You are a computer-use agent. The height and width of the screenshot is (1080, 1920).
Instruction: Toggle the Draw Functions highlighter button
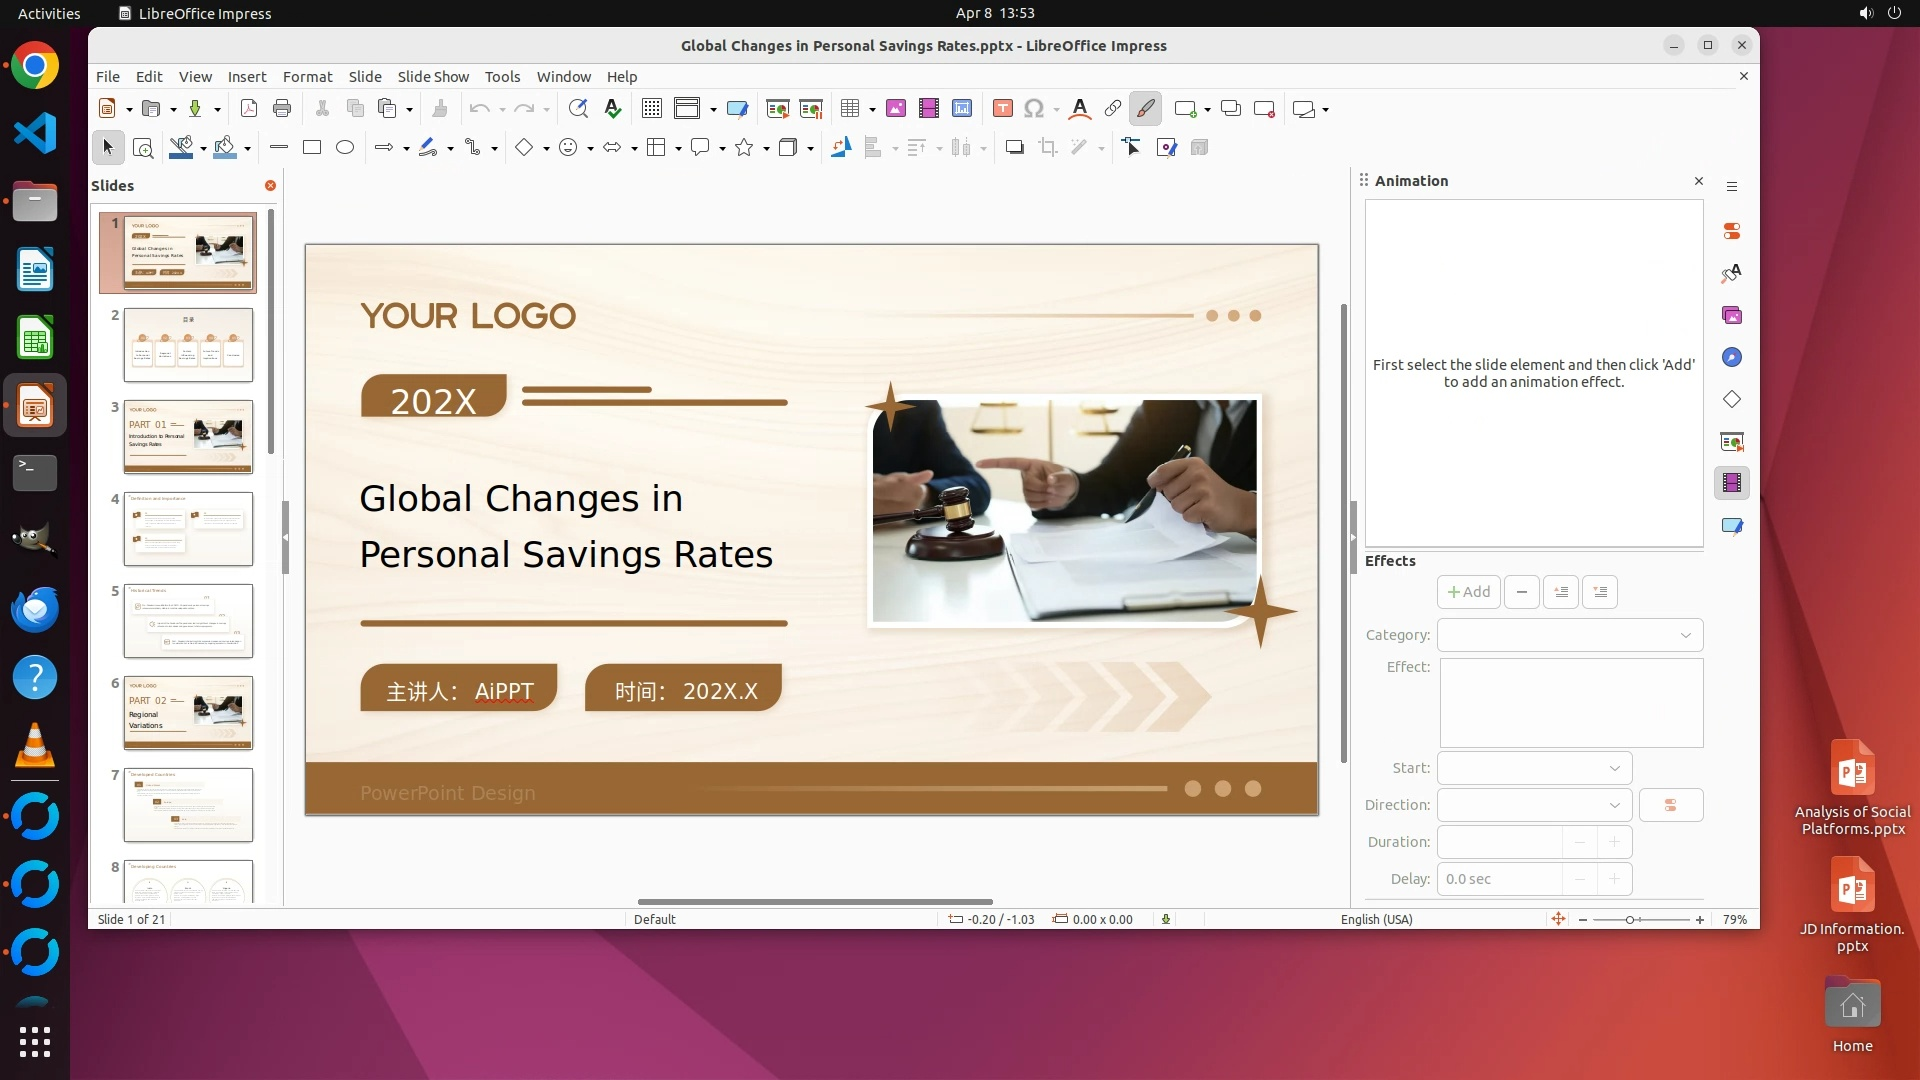pyautogui.click(x=1146, y=109)
